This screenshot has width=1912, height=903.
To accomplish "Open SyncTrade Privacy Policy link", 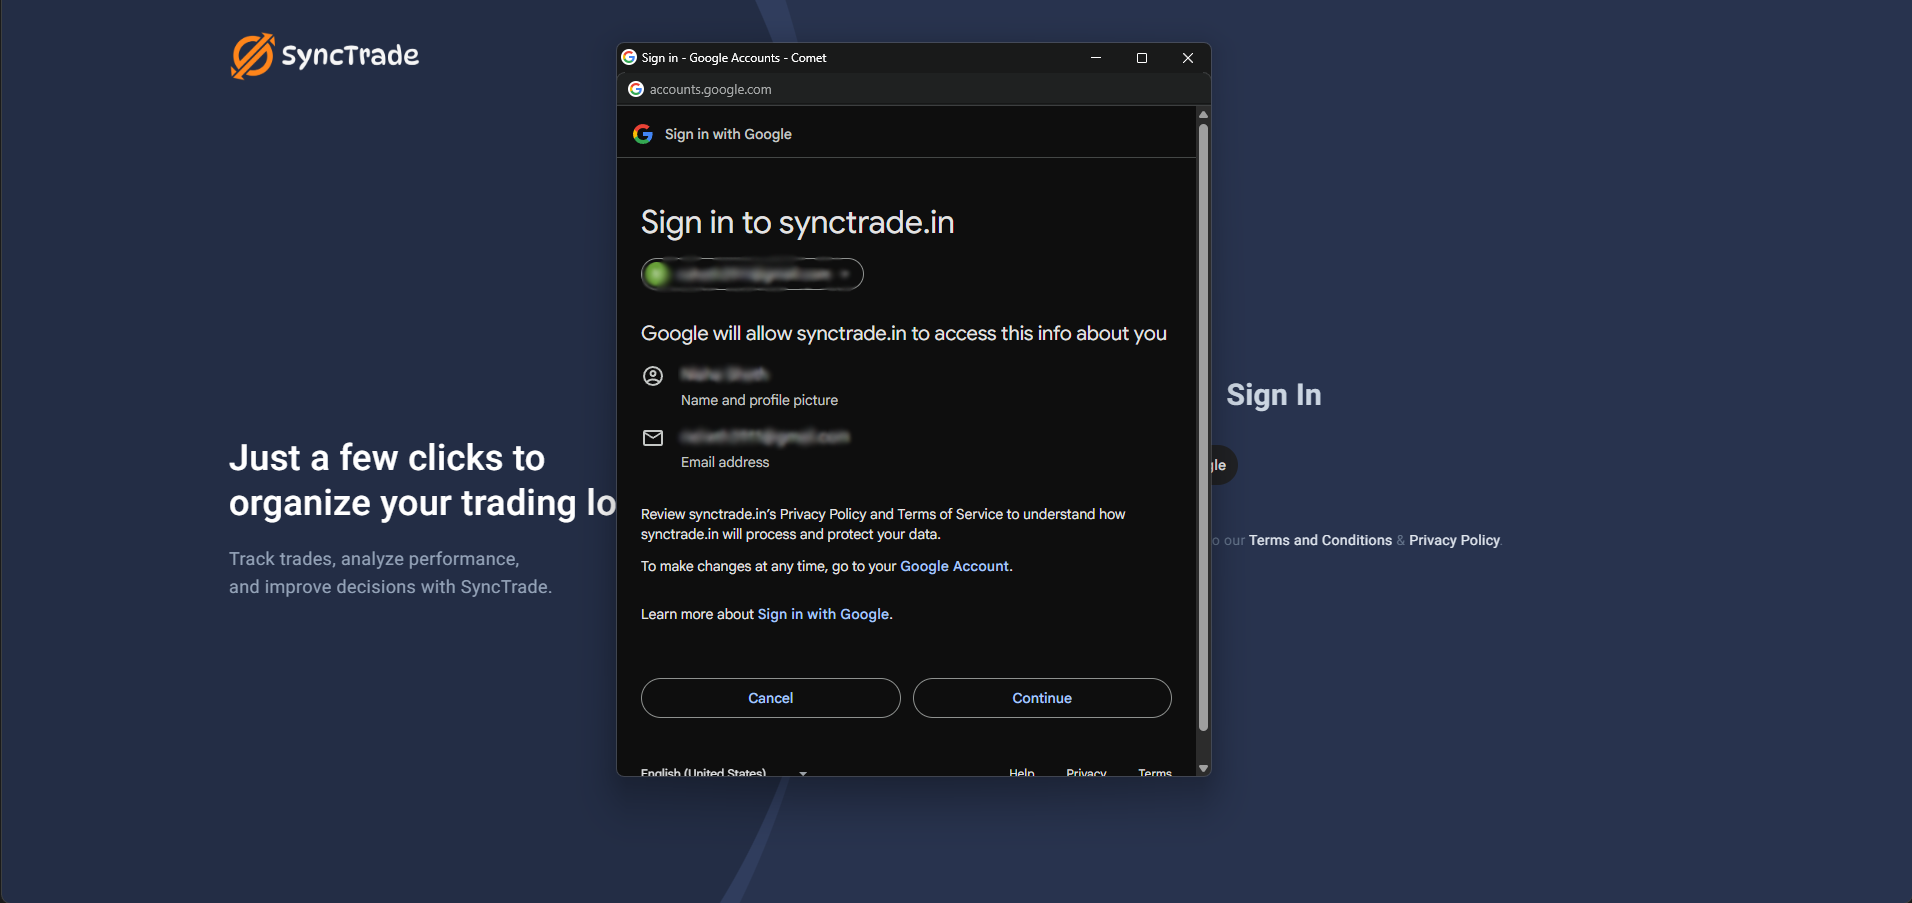I will (x=1454, y=540).
